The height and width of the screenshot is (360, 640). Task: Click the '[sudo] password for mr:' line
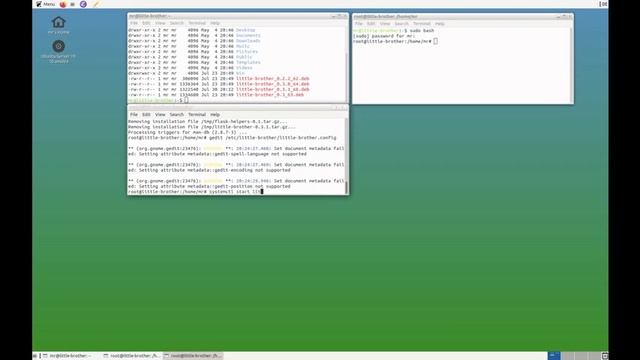[384, 36]
